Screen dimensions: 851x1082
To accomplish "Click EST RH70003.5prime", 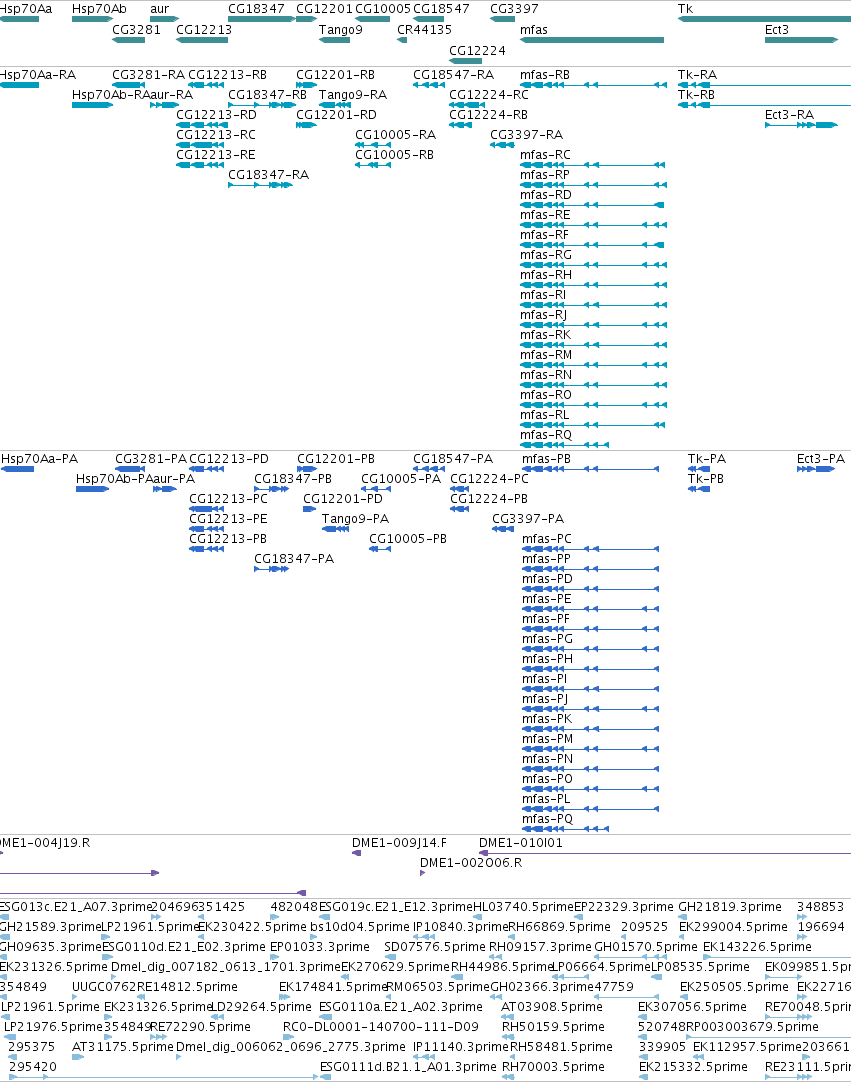I will [x=554, y=1067].
